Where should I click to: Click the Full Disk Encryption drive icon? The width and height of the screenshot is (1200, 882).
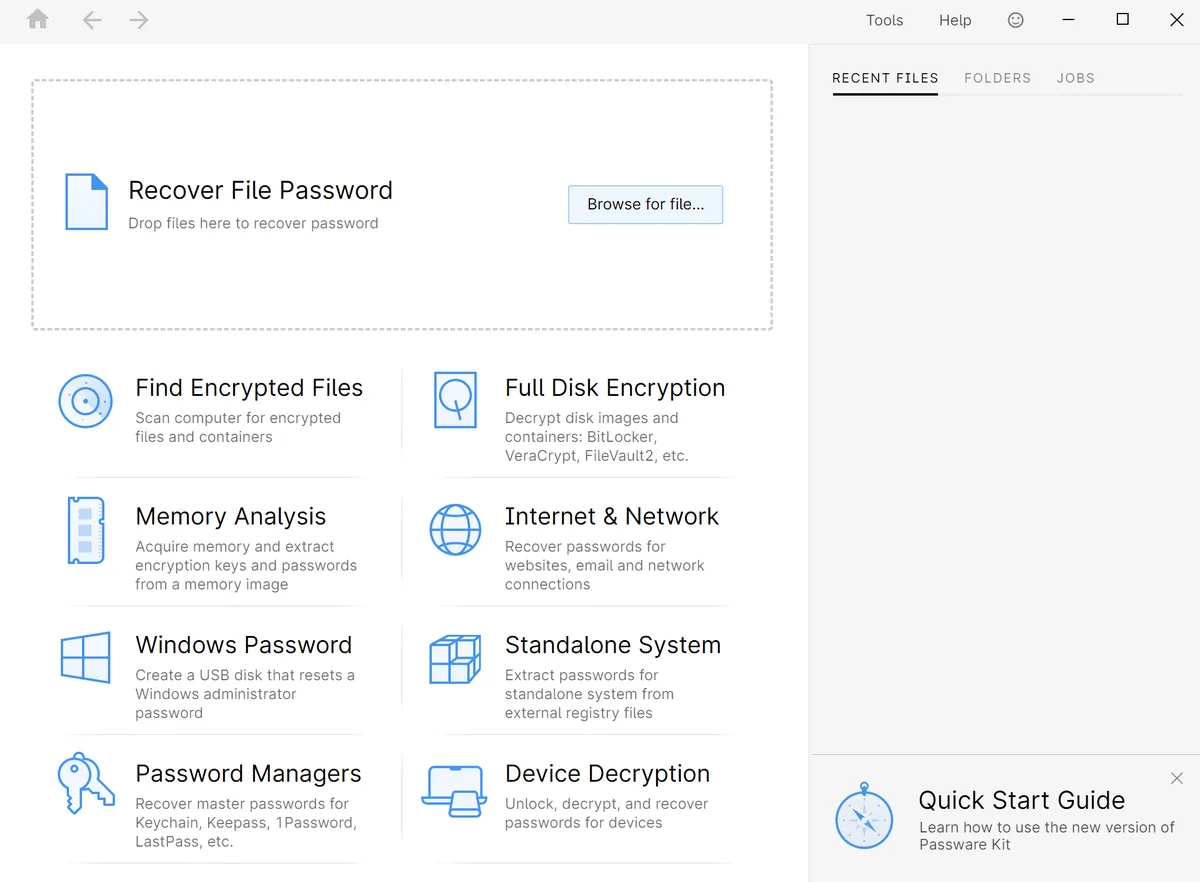455,400
